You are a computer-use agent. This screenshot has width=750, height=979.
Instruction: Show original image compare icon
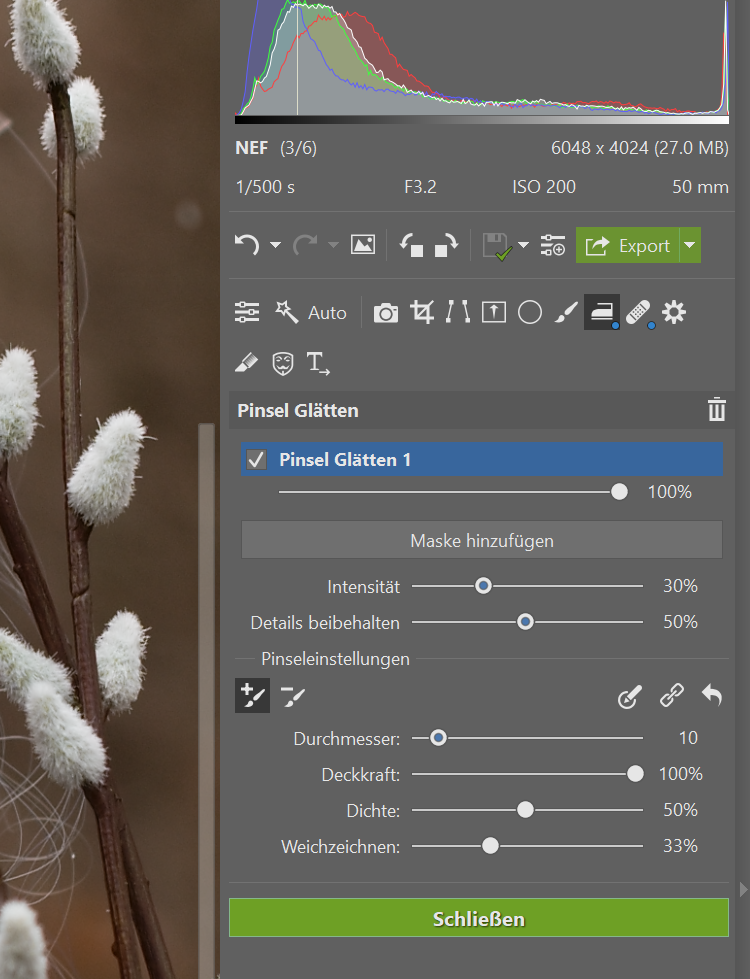(363, 245)
